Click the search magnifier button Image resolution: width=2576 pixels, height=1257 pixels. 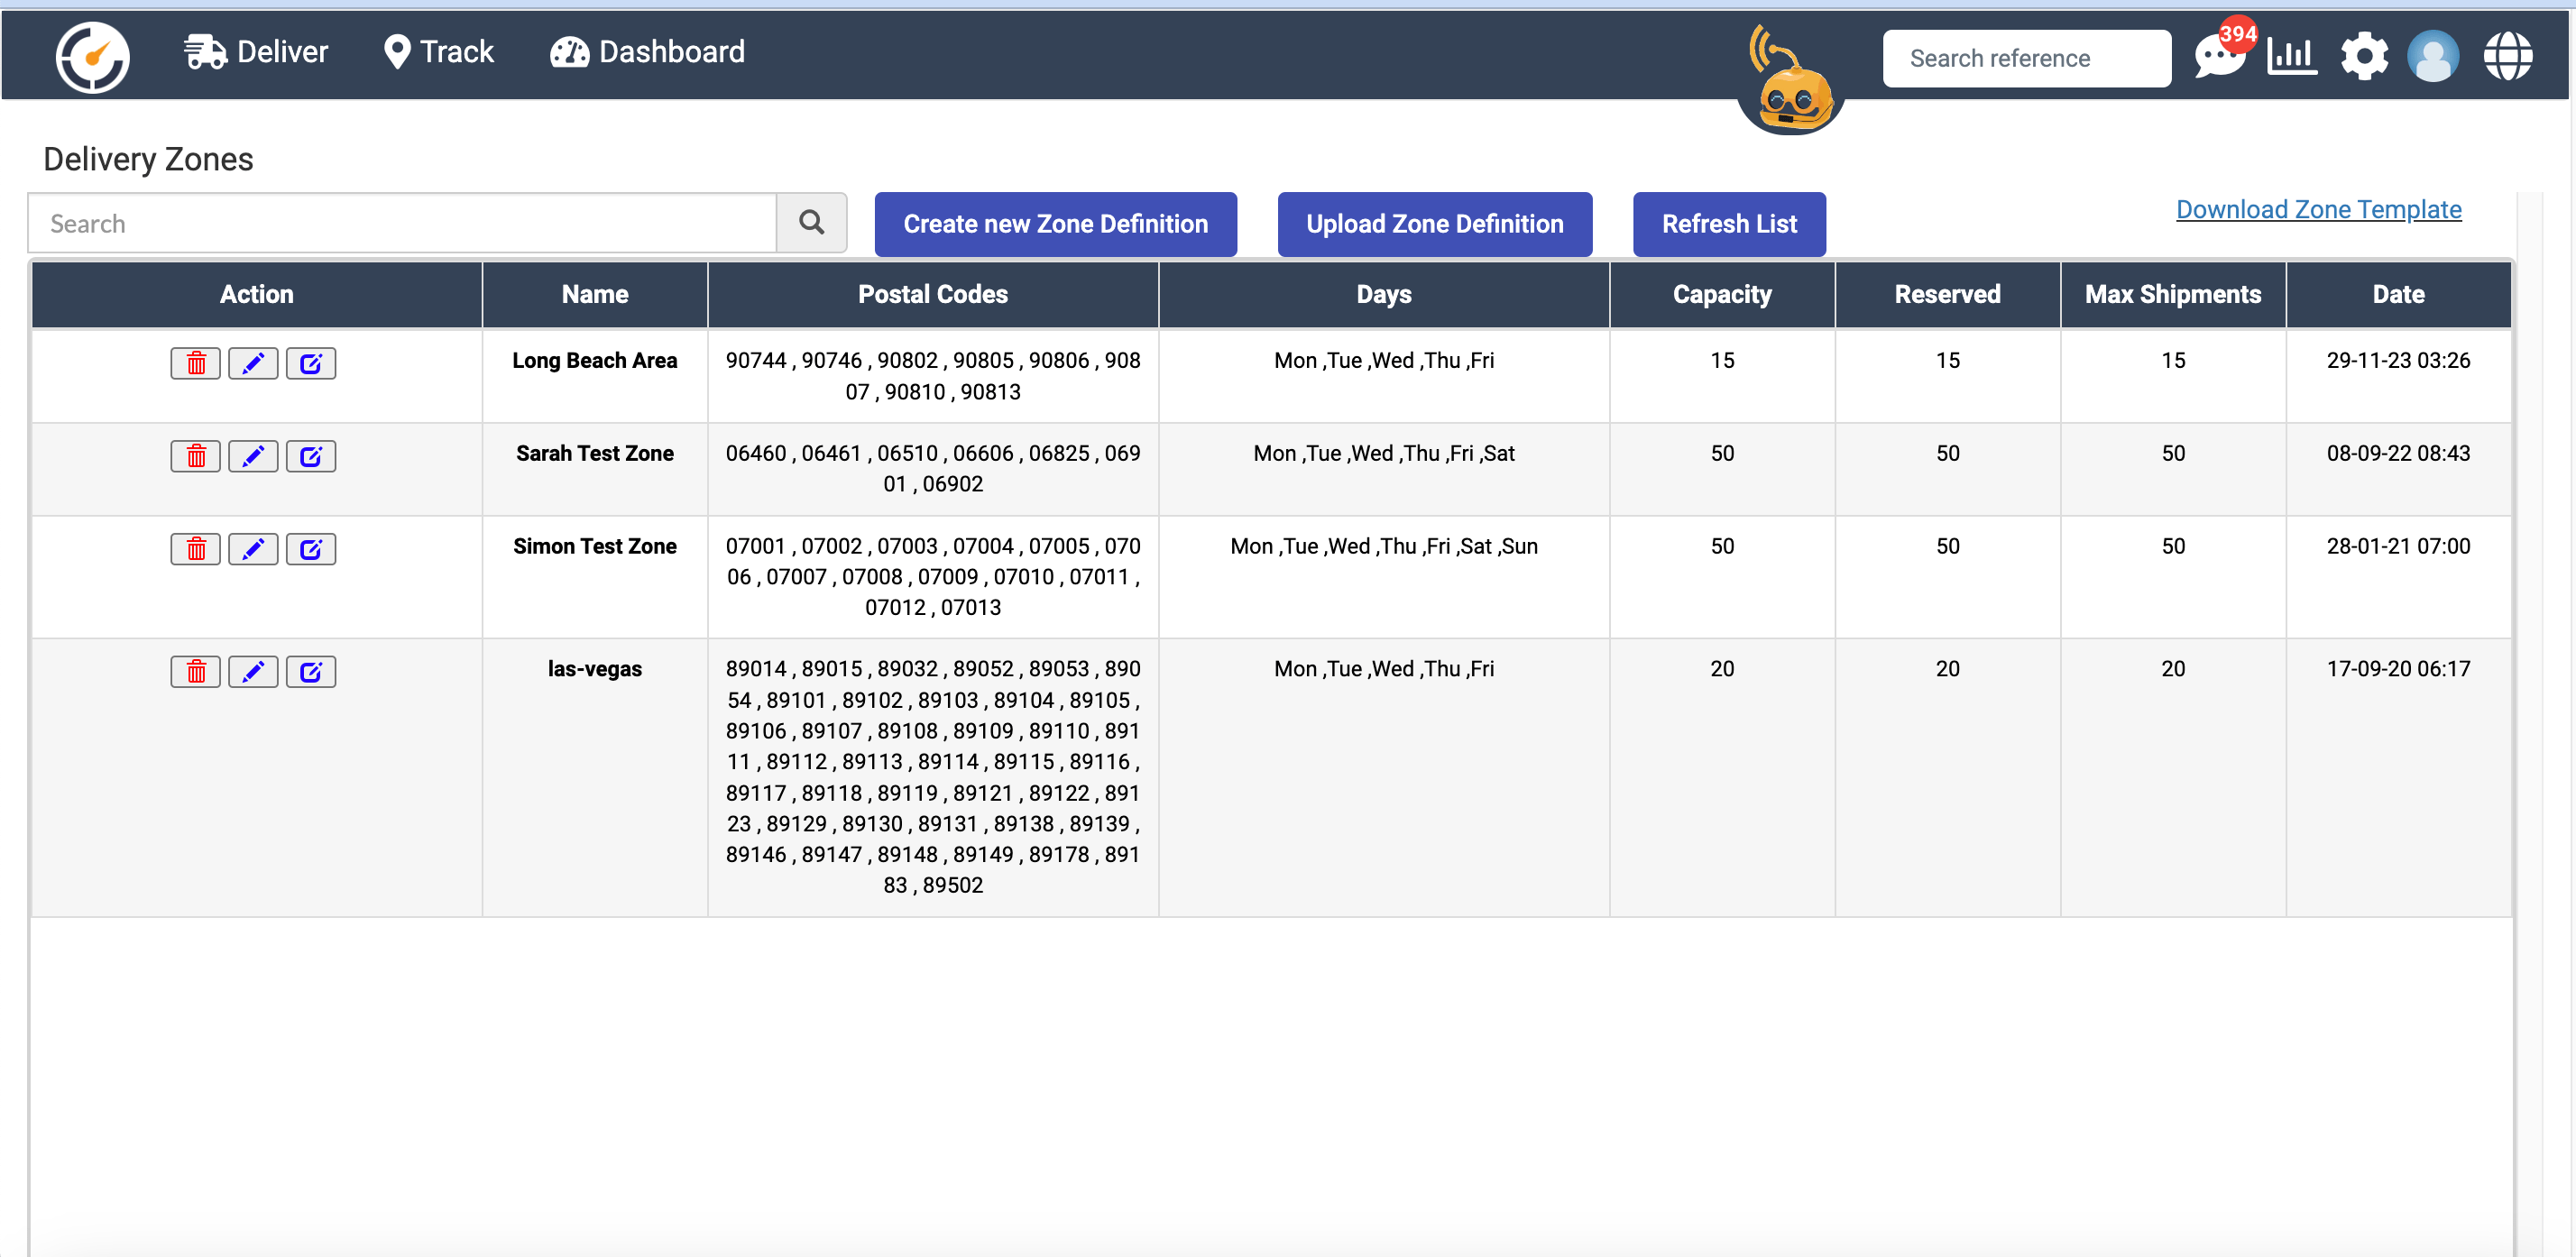tap(811, 223)
